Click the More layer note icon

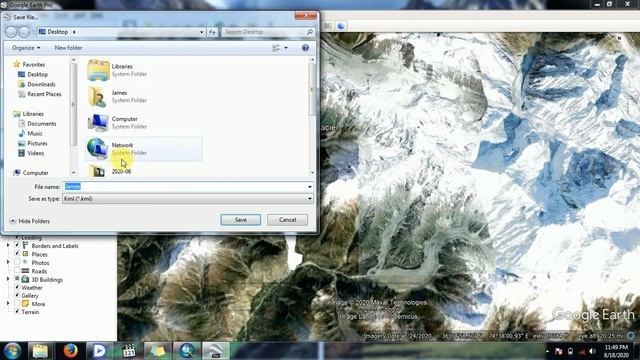coord(25,304)
